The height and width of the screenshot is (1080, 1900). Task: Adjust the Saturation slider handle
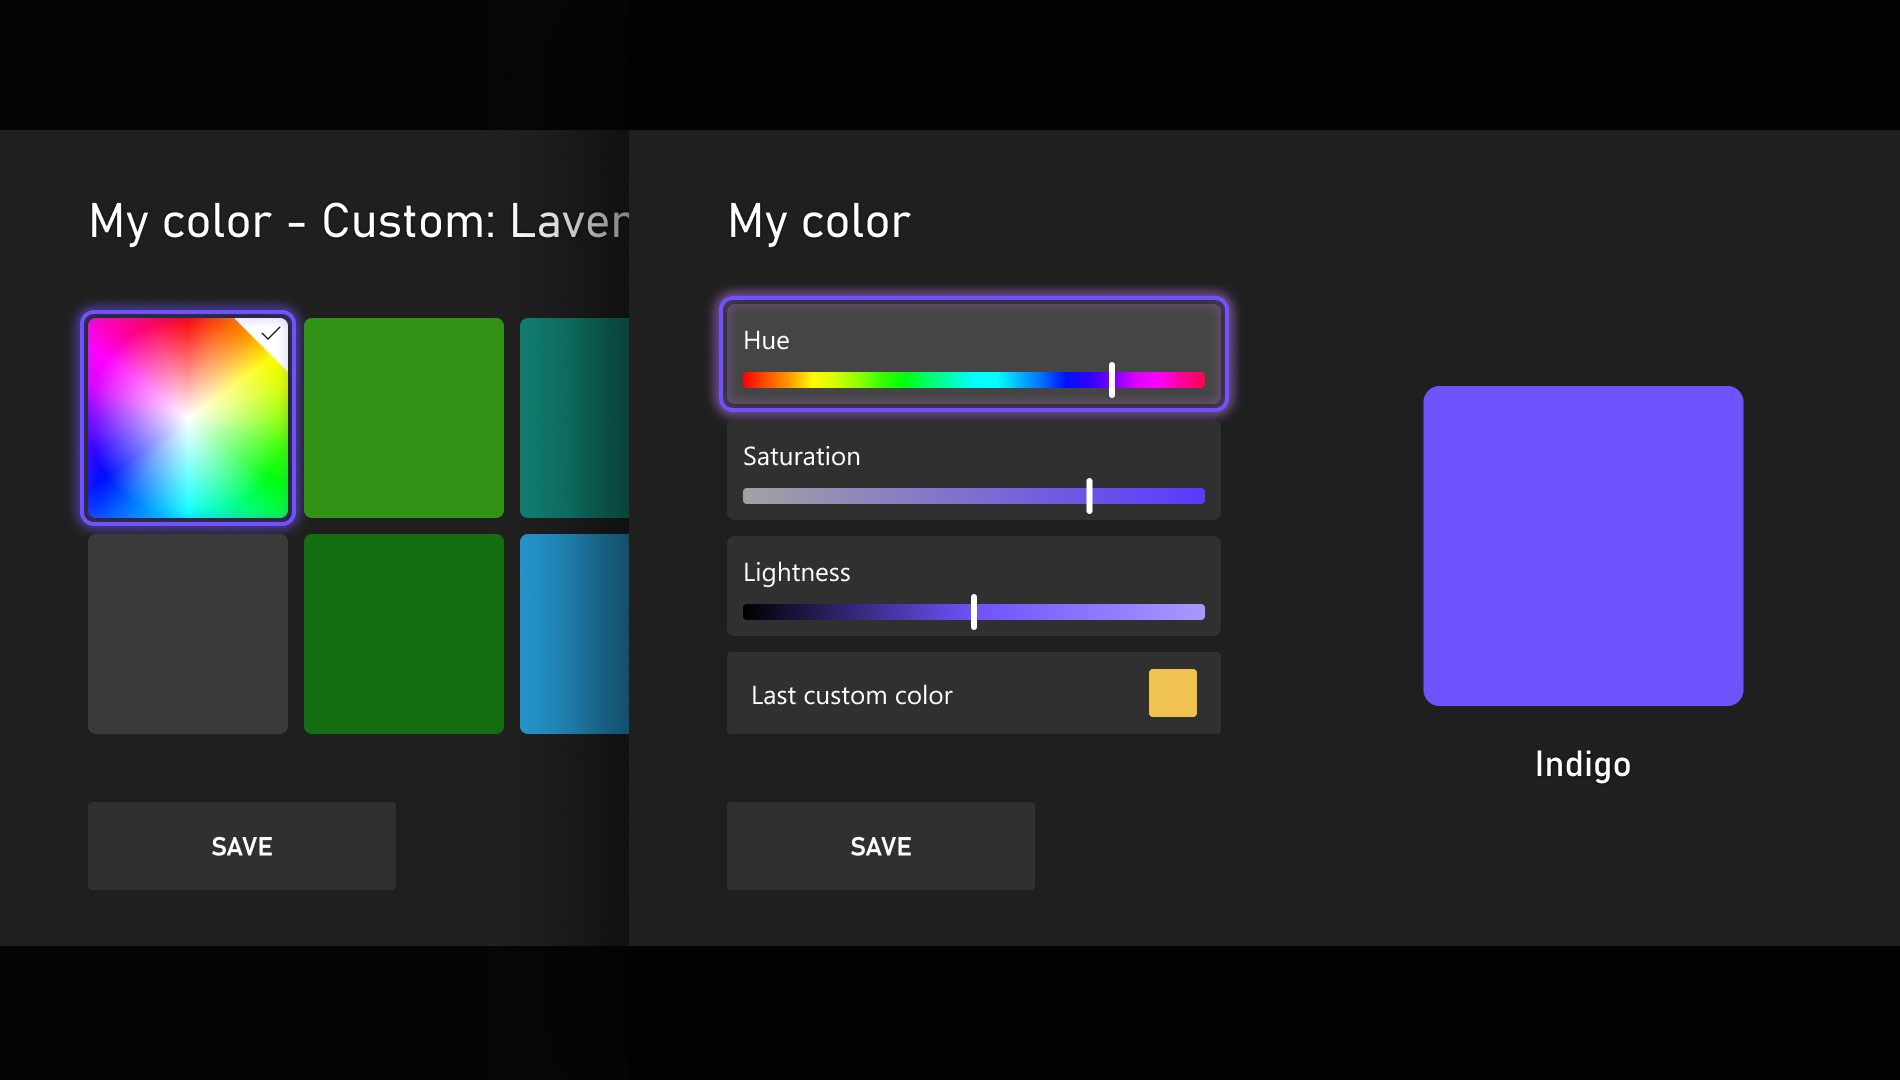(x=1089, y=496)
